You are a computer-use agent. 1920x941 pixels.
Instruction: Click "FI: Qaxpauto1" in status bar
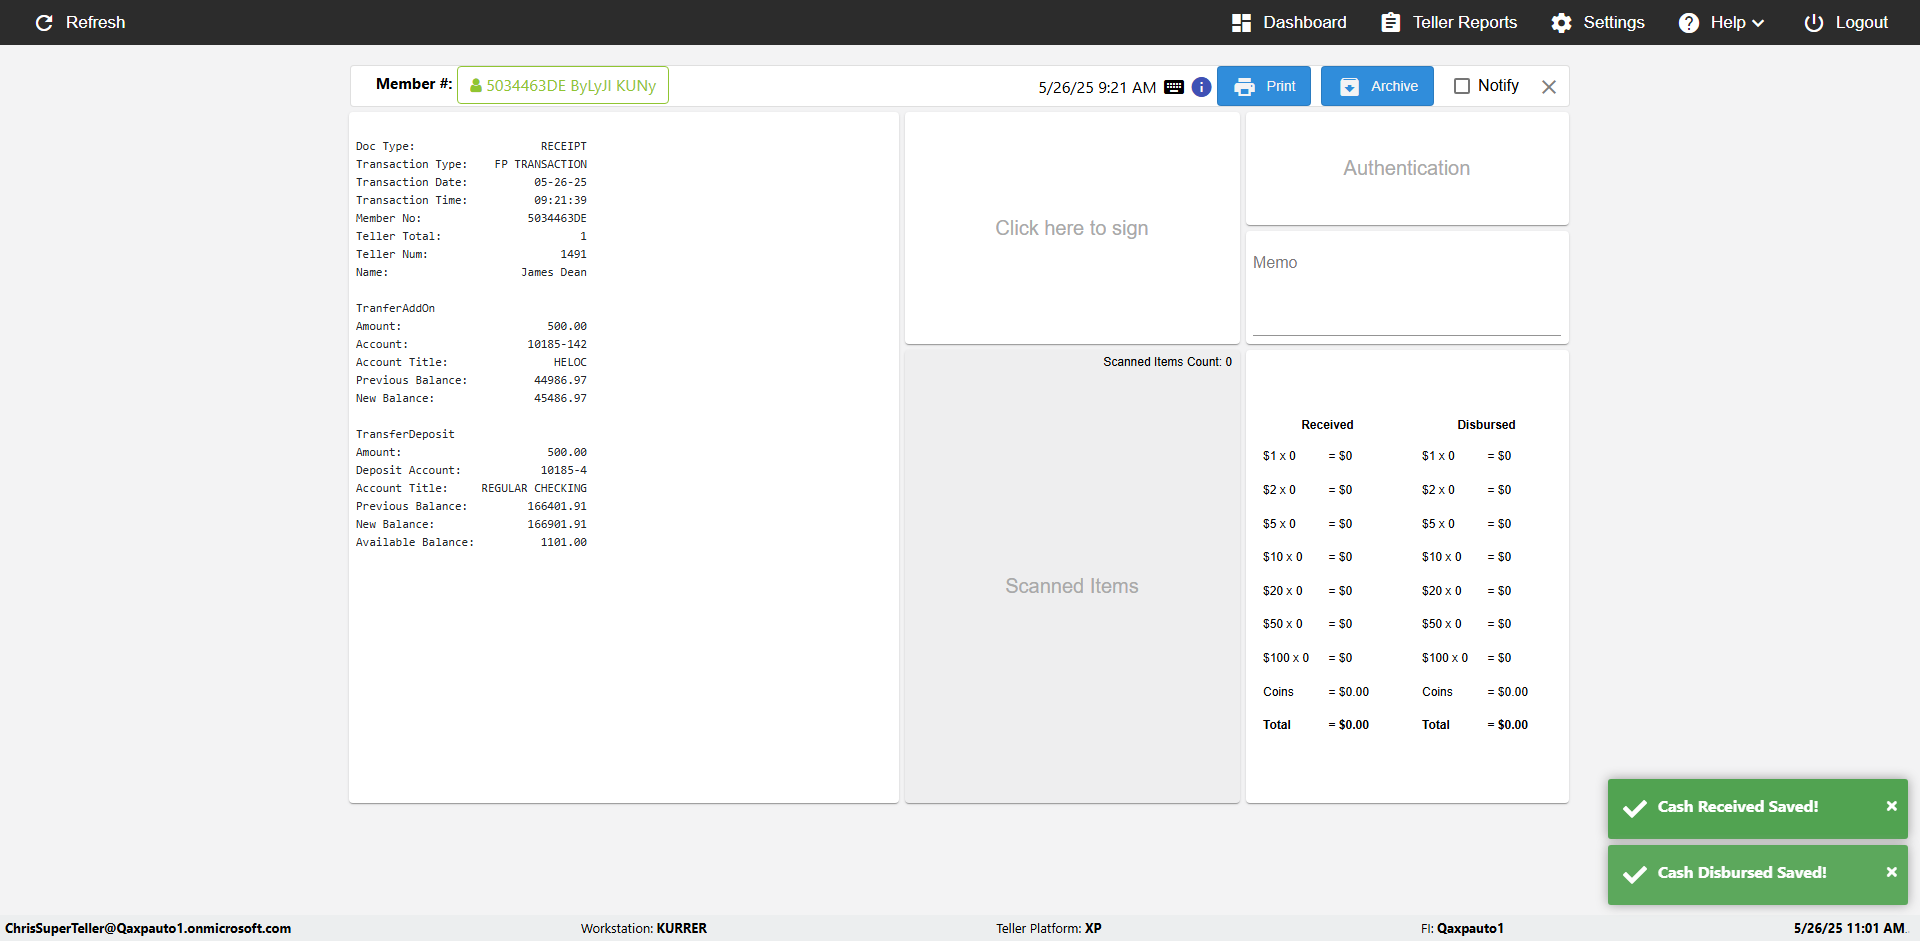(x=1462, y=928)
